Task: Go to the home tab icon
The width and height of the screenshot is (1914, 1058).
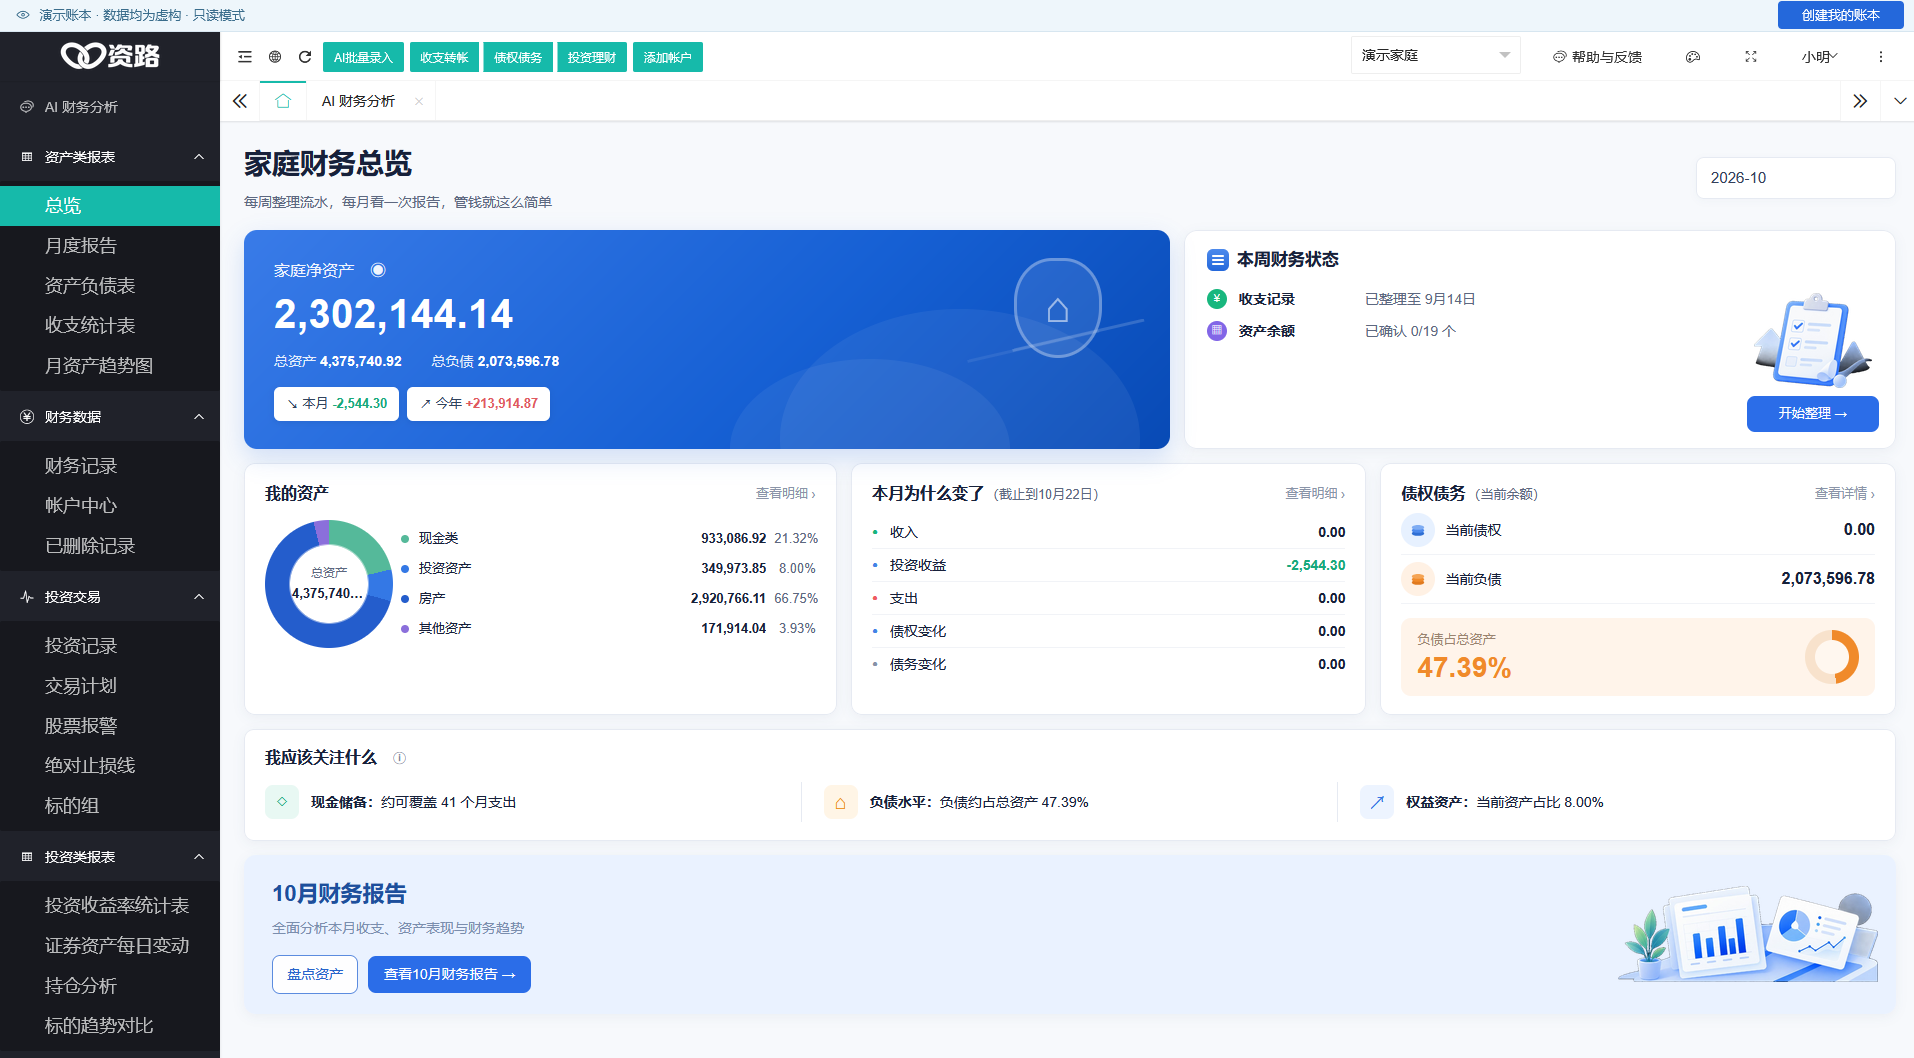Action: 283,101
